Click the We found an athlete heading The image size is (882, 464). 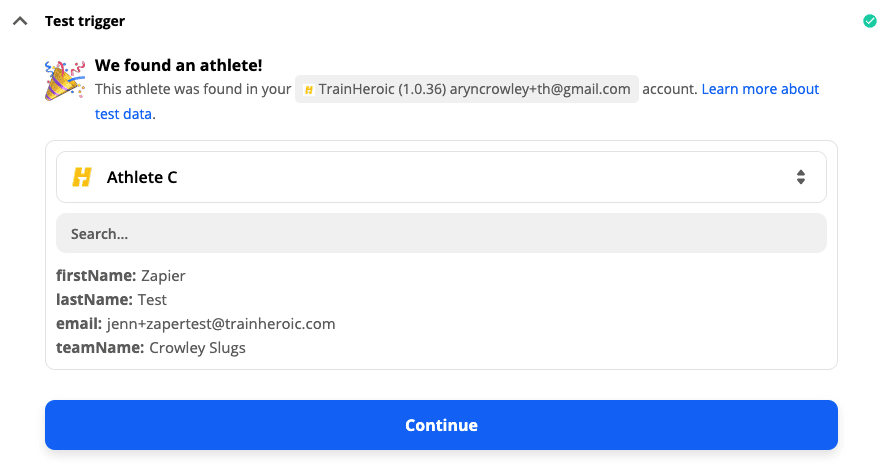click(x=179, y=66)
